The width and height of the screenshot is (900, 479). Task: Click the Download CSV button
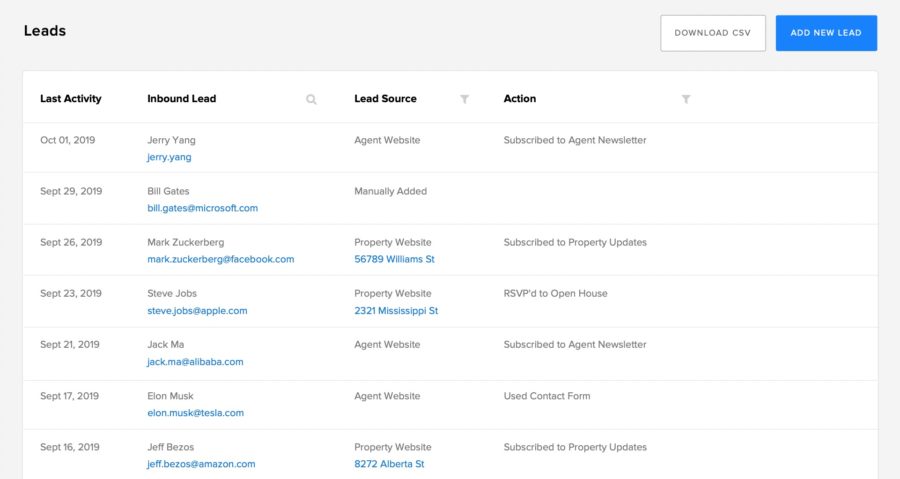tap(713, 33)
